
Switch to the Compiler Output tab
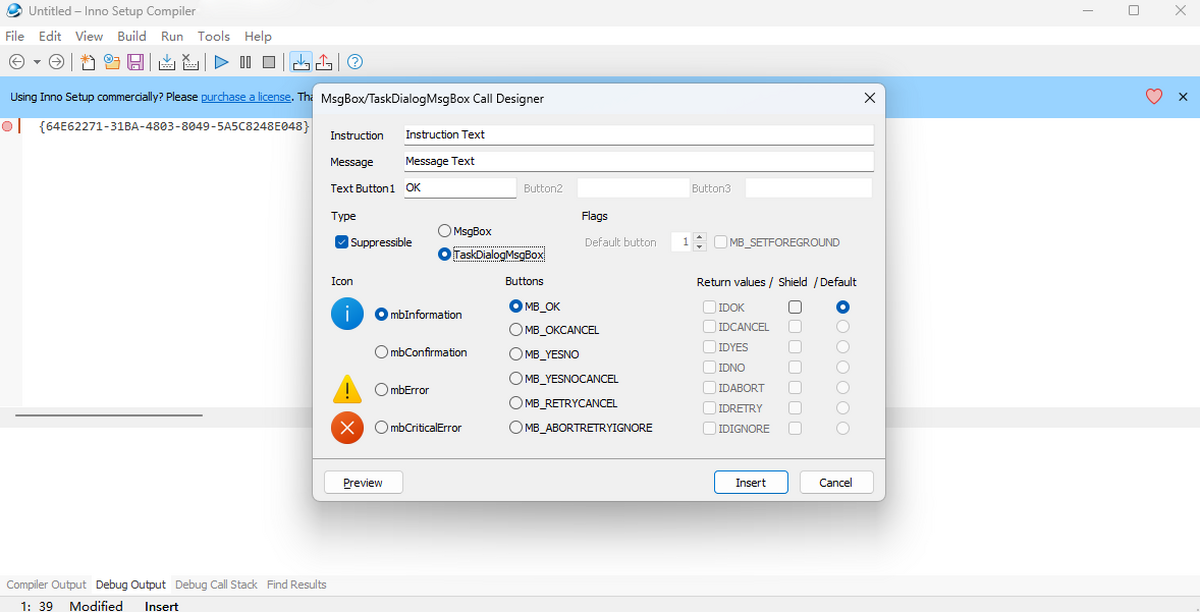(x=47, y=584)
